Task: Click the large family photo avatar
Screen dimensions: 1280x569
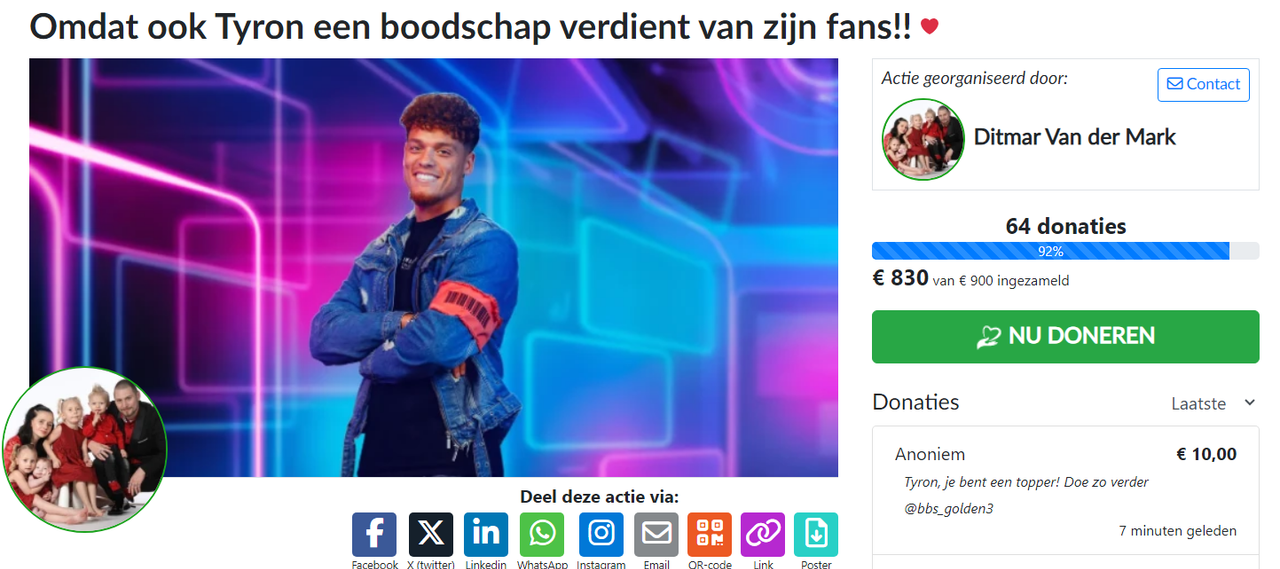Action: click(84, 449)
